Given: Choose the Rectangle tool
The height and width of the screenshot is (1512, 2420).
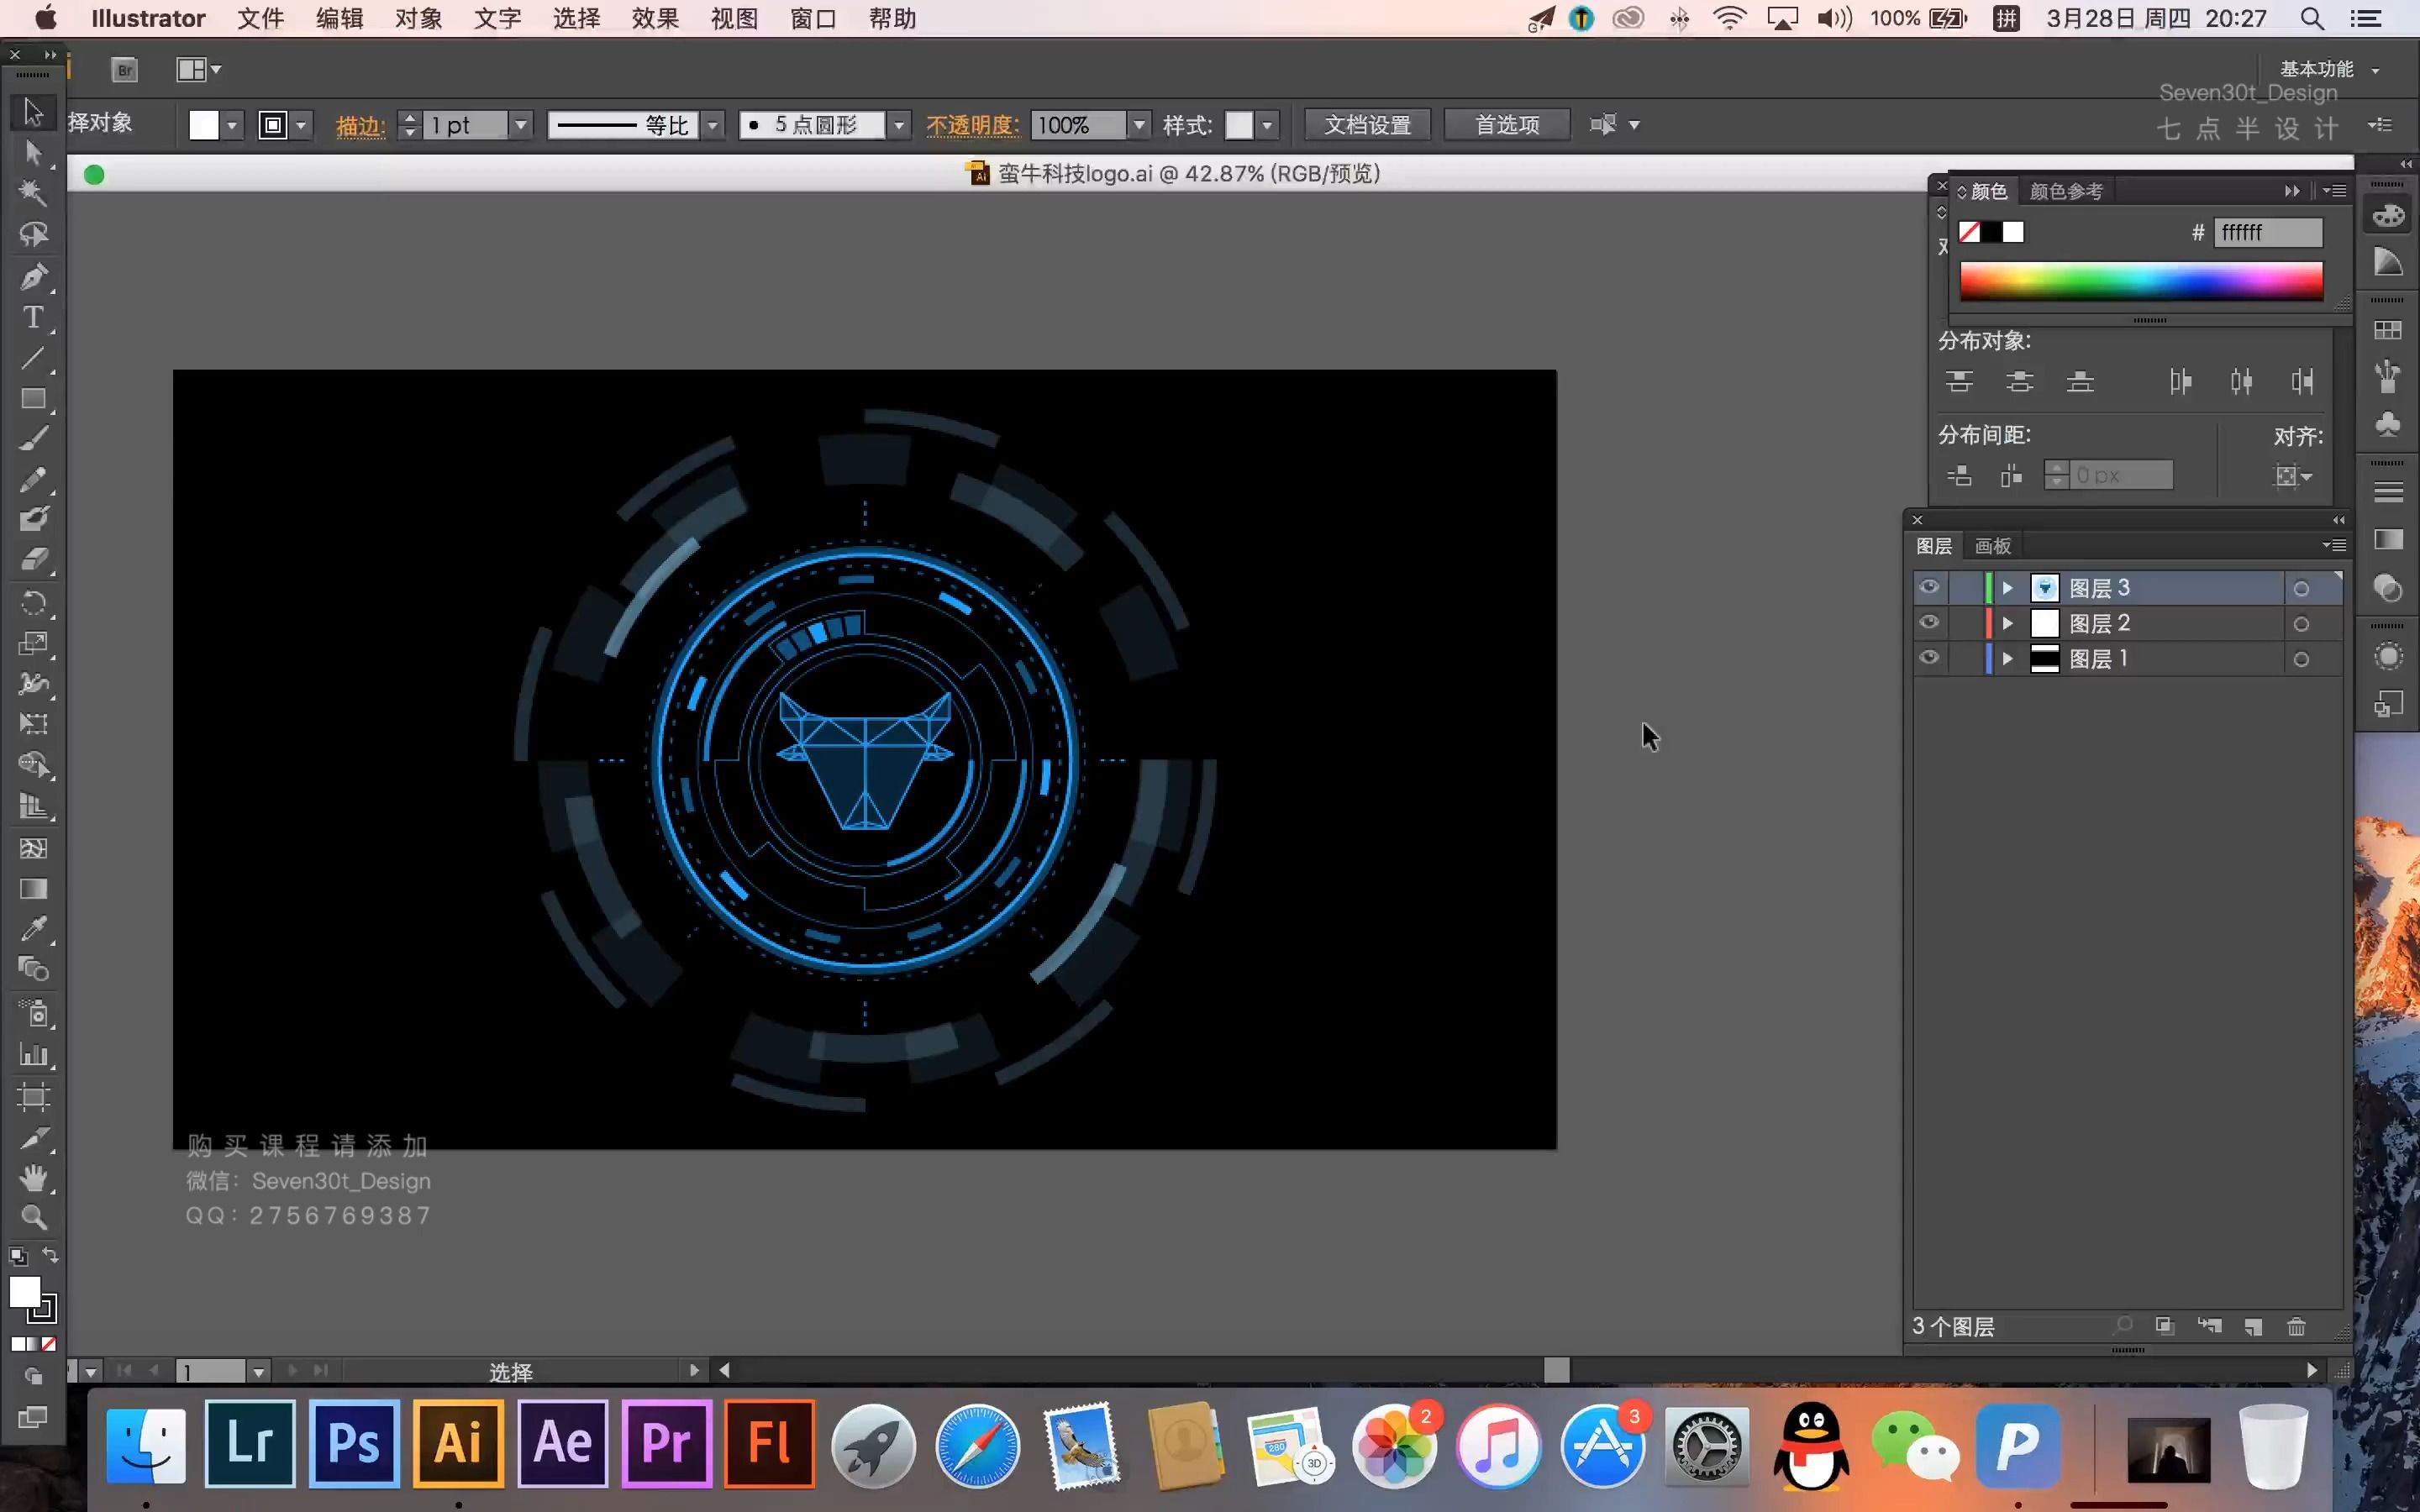Looking at the screenshot, I should click(x=33, y=399).
